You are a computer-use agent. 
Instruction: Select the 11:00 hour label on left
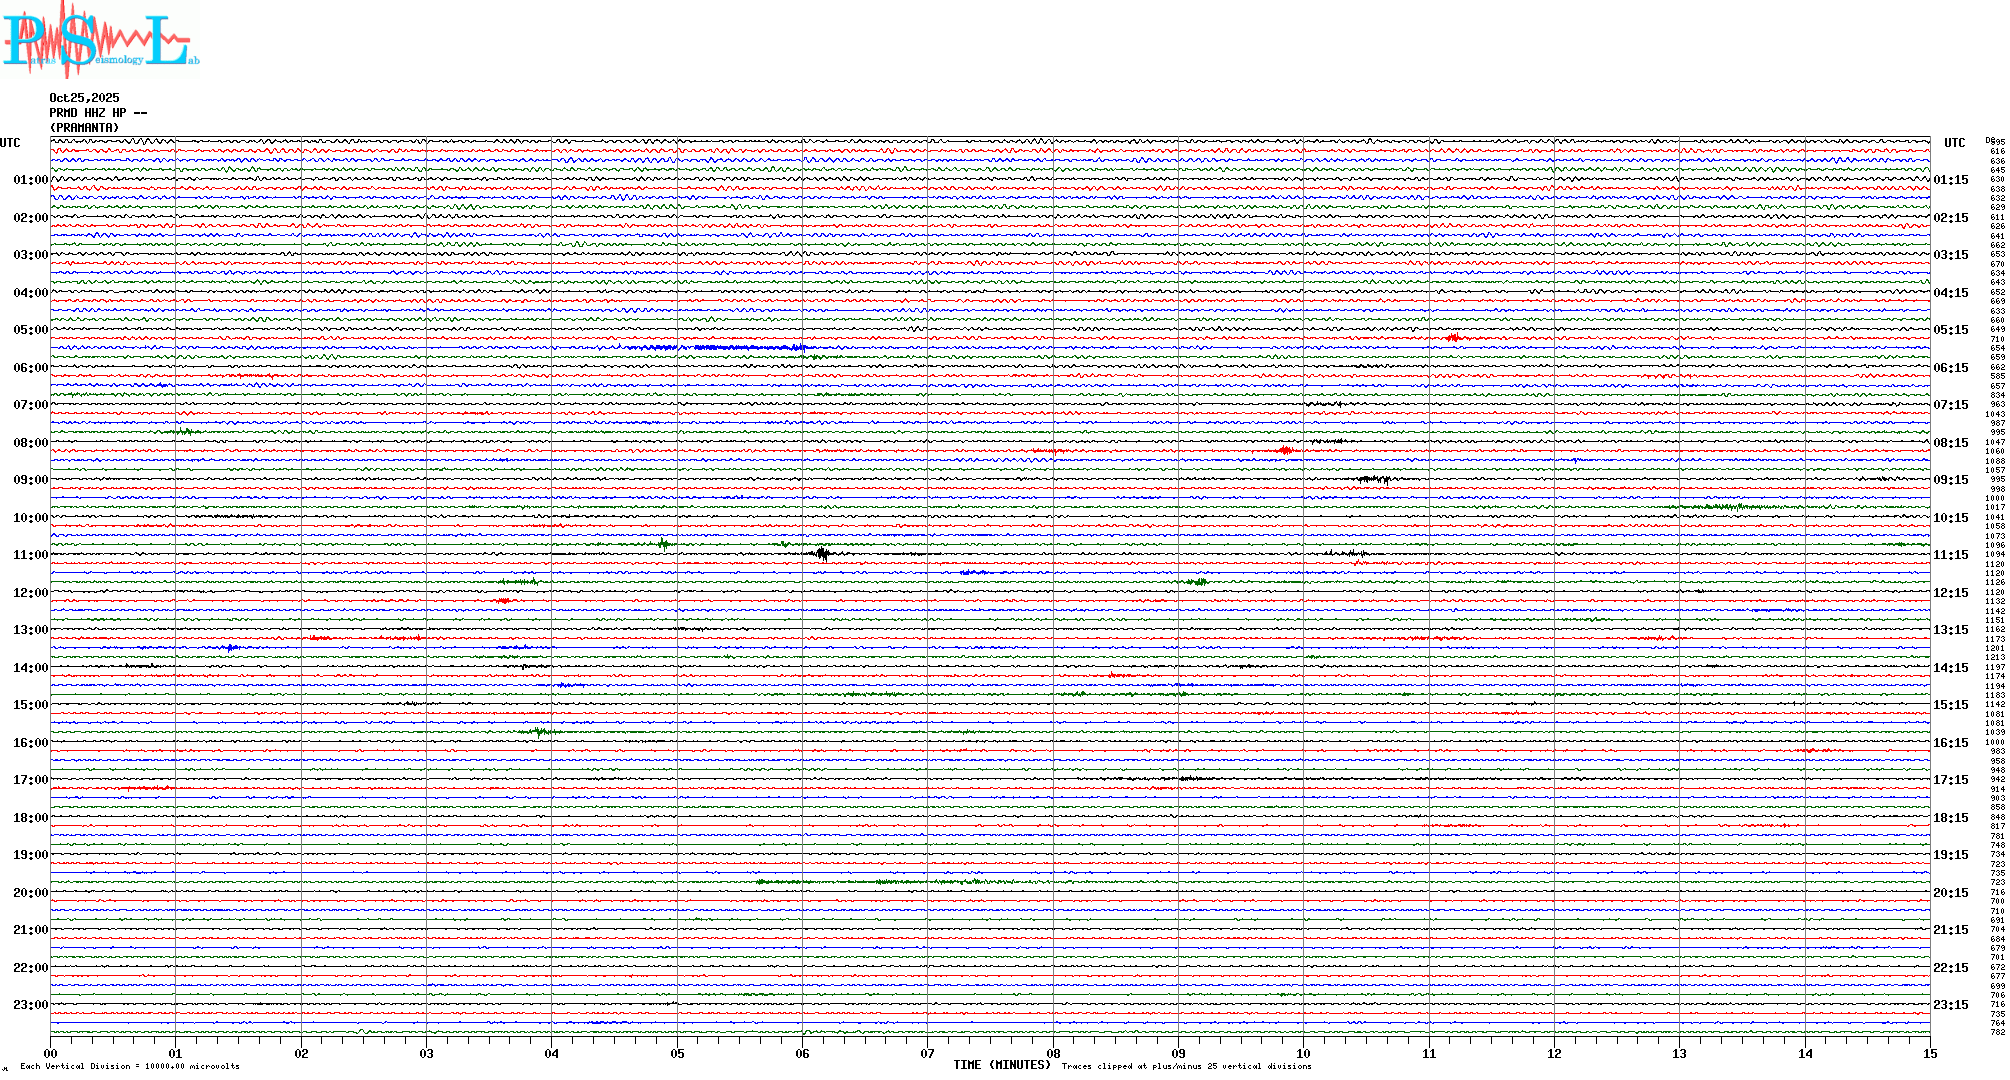tap(30, 555)
